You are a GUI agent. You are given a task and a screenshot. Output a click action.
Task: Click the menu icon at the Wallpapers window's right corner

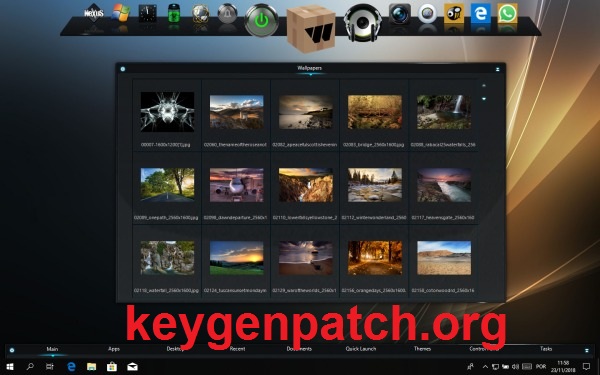coord(497,69)
